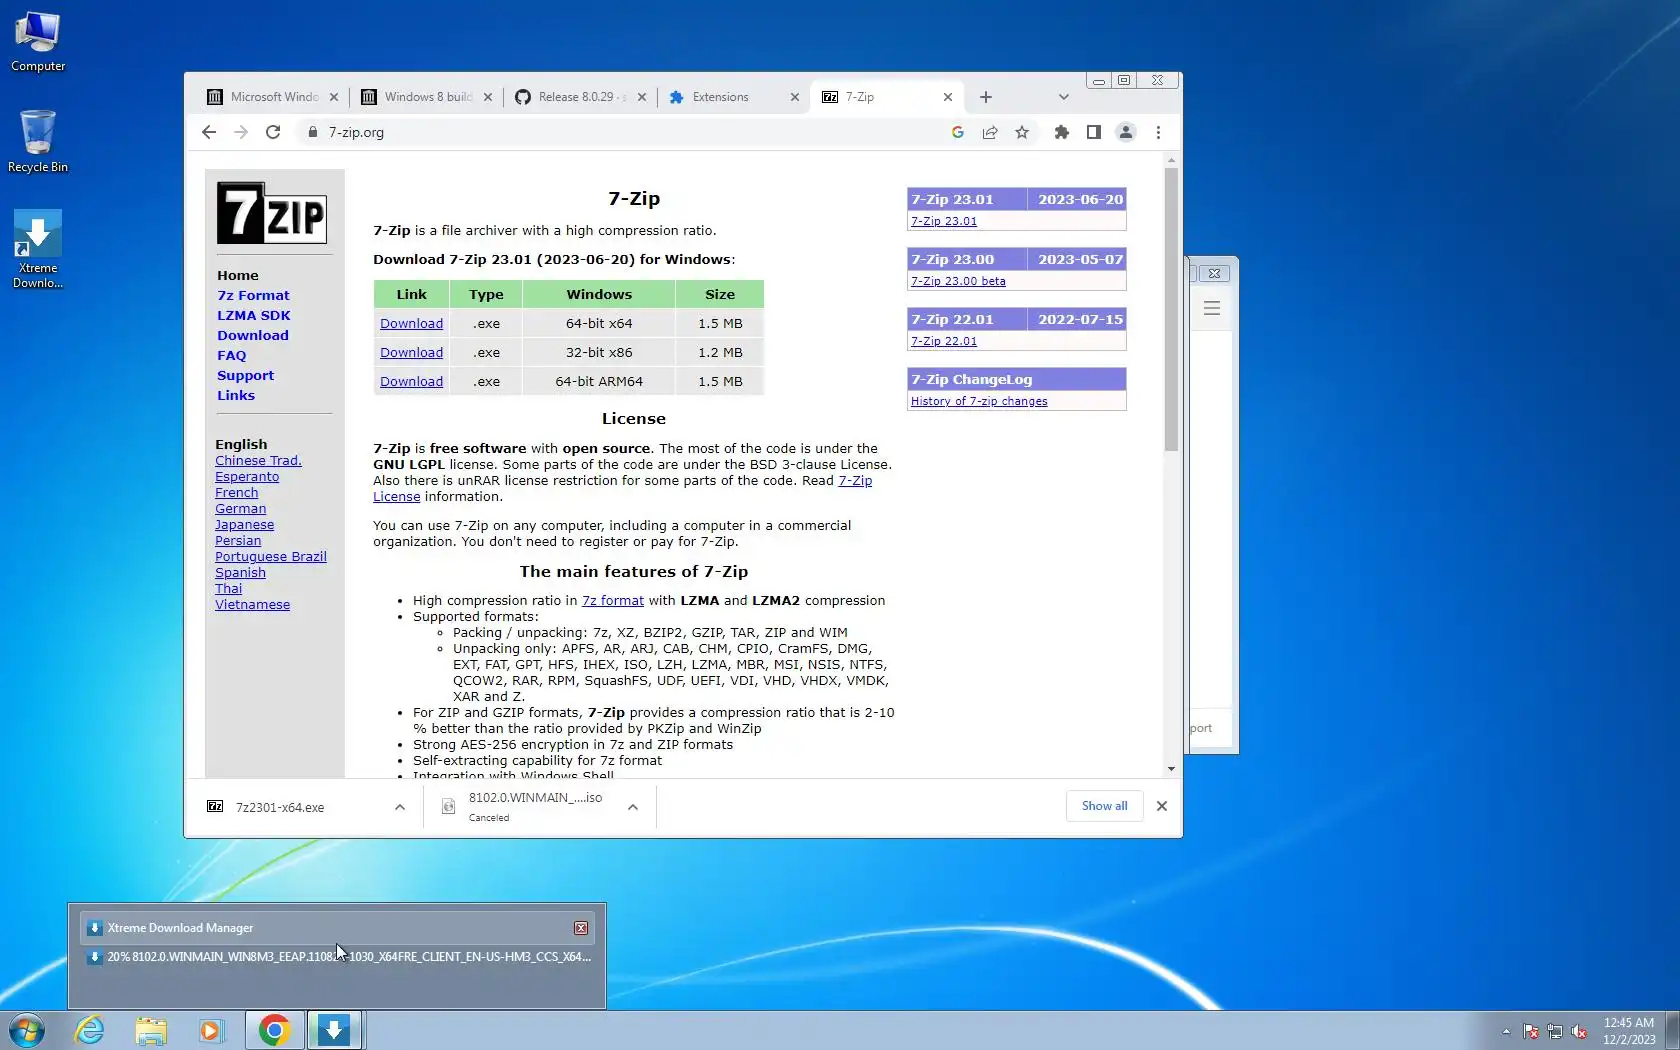Open the hamburger menu in background window
1680x1050 pixels.
[1212, 308]
